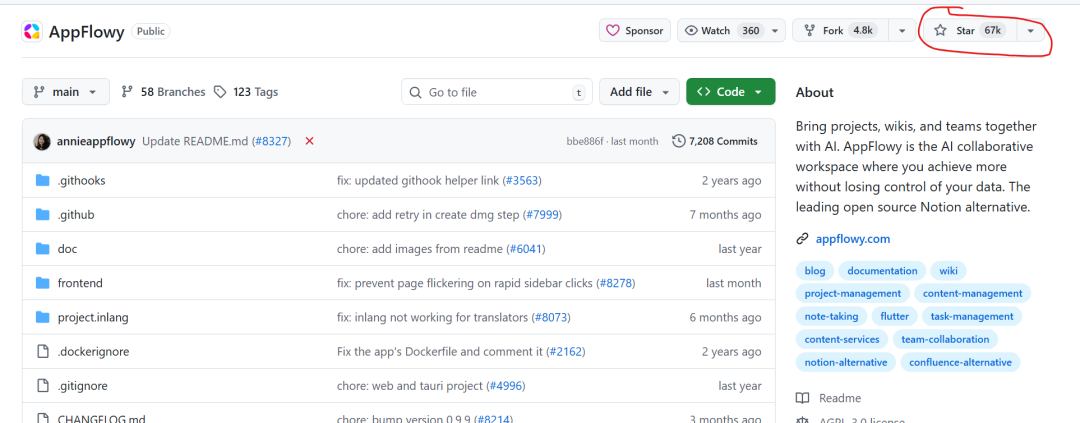The height and width of the screenshot is (423, 1080).
Task: Select the note-taking topic tag
Action: (x=831, y=316)
